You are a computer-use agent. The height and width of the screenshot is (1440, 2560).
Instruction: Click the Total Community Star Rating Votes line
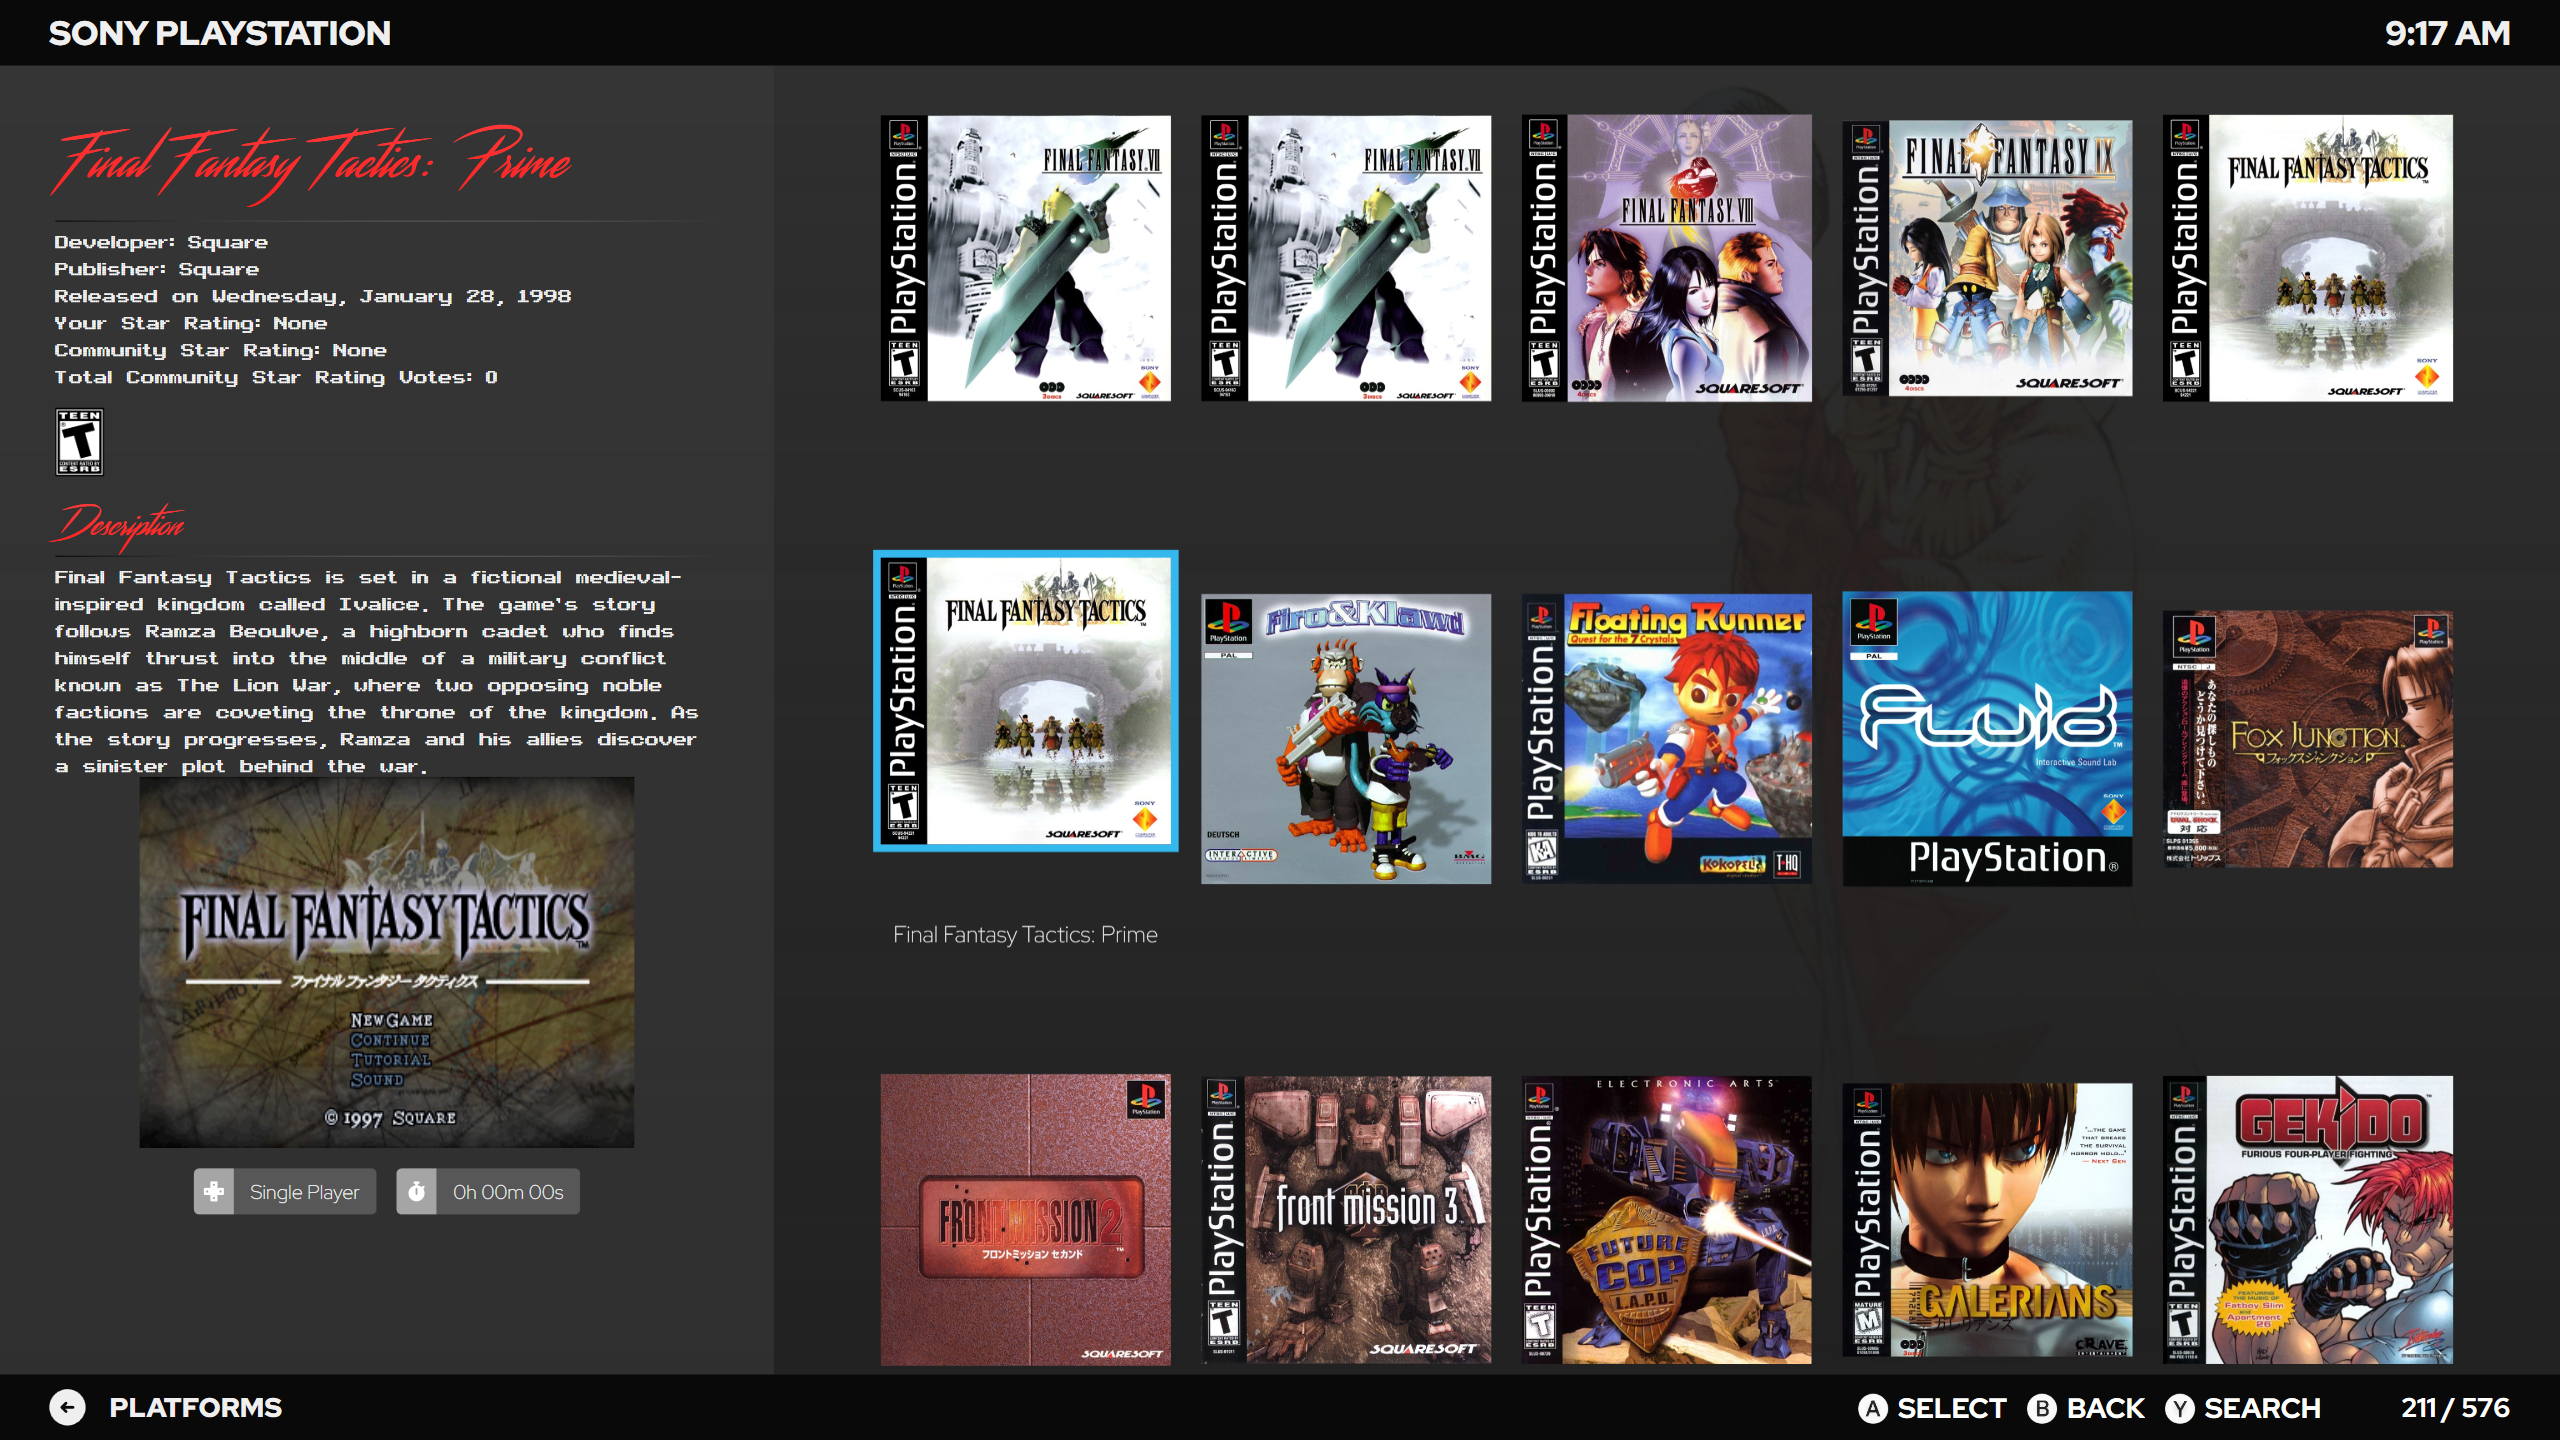coord(275,377)
